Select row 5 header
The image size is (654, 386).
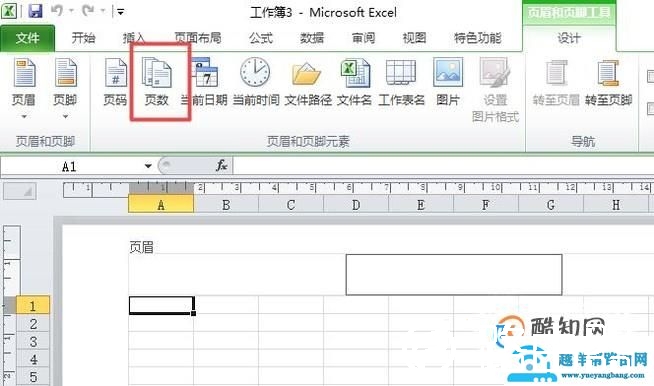[x=33, y=376]
